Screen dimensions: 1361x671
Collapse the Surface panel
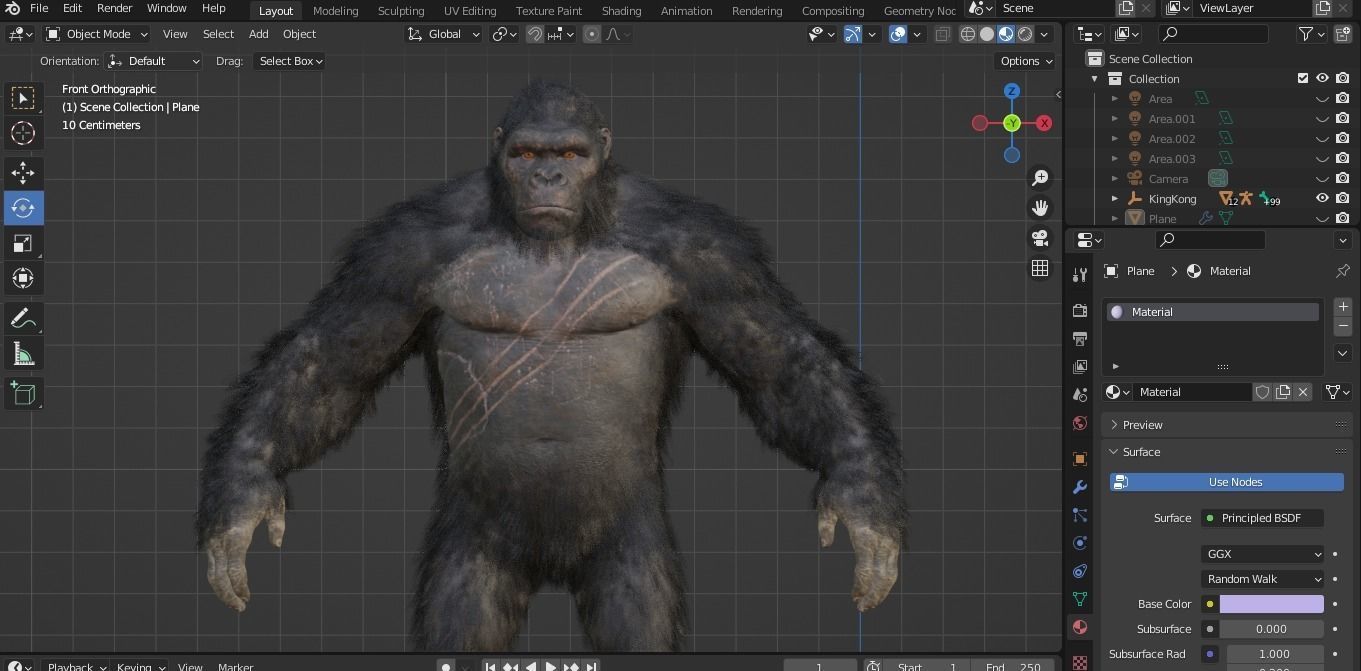coord(1114,452)
